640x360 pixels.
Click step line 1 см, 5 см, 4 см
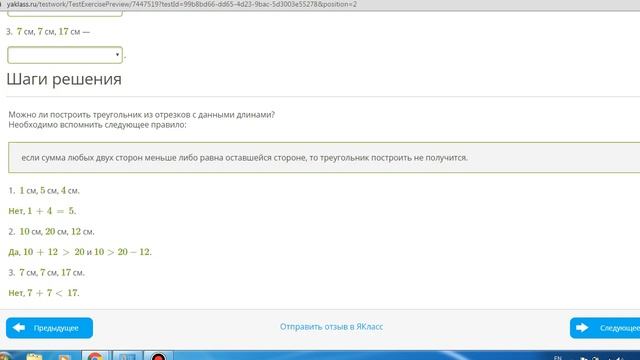[x=44, y=191]
